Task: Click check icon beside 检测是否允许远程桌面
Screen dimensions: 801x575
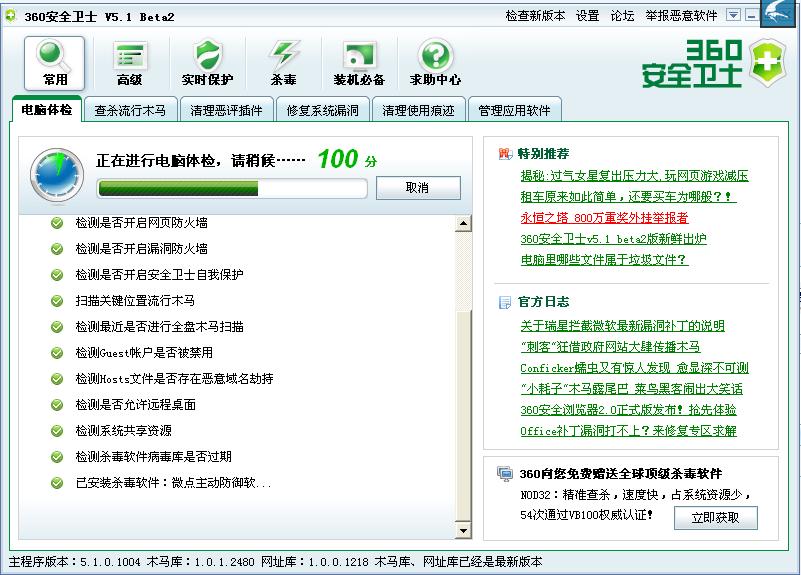Action: coord(57,405)
